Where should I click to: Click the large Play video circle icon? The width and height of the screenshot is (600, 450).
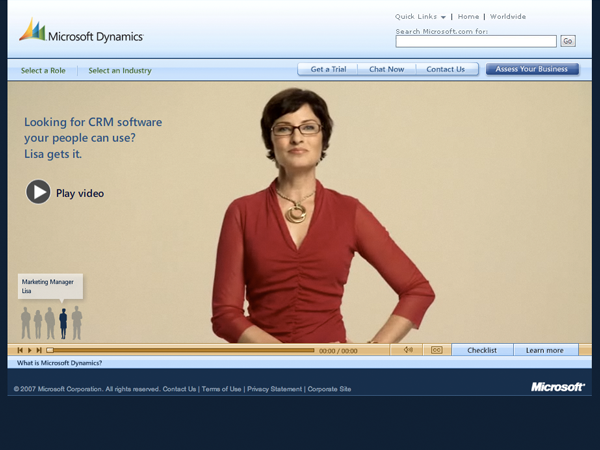click(38, 192)
